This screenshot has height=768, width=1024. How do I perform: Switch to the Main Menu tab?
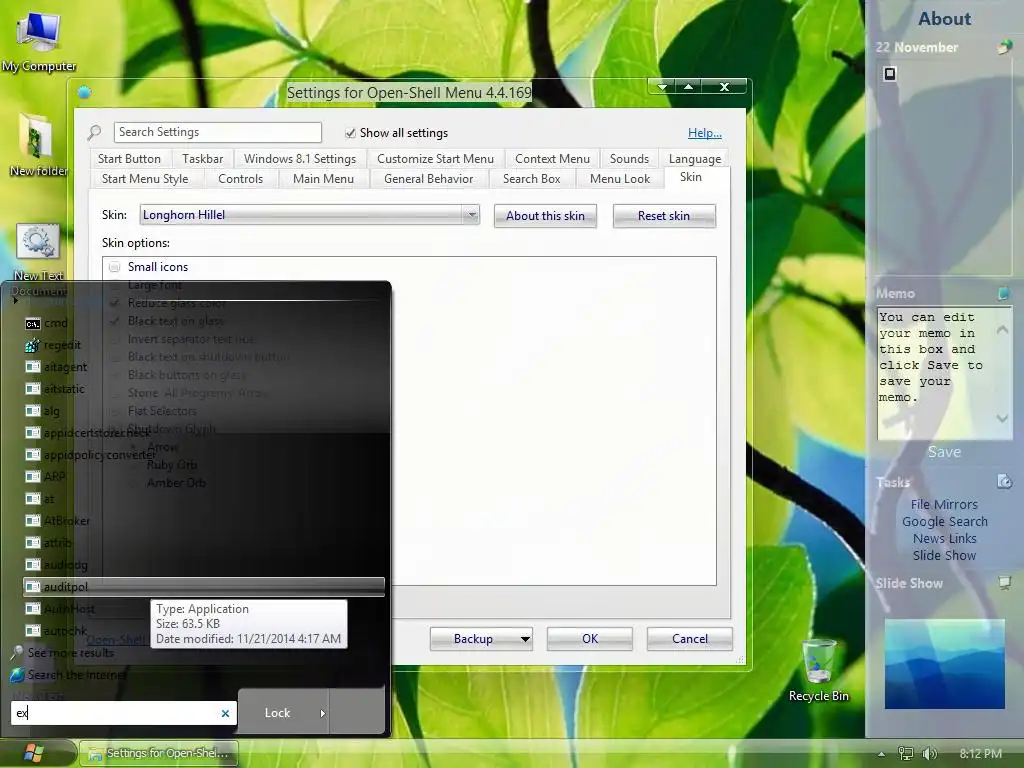coord(323,179)
